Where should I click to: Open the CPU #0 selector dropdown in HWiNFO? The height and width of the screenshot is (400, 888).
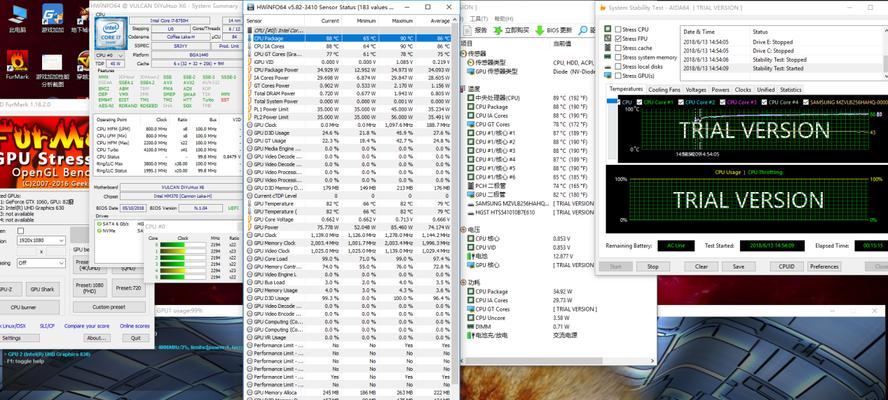(x=110, y=56)
